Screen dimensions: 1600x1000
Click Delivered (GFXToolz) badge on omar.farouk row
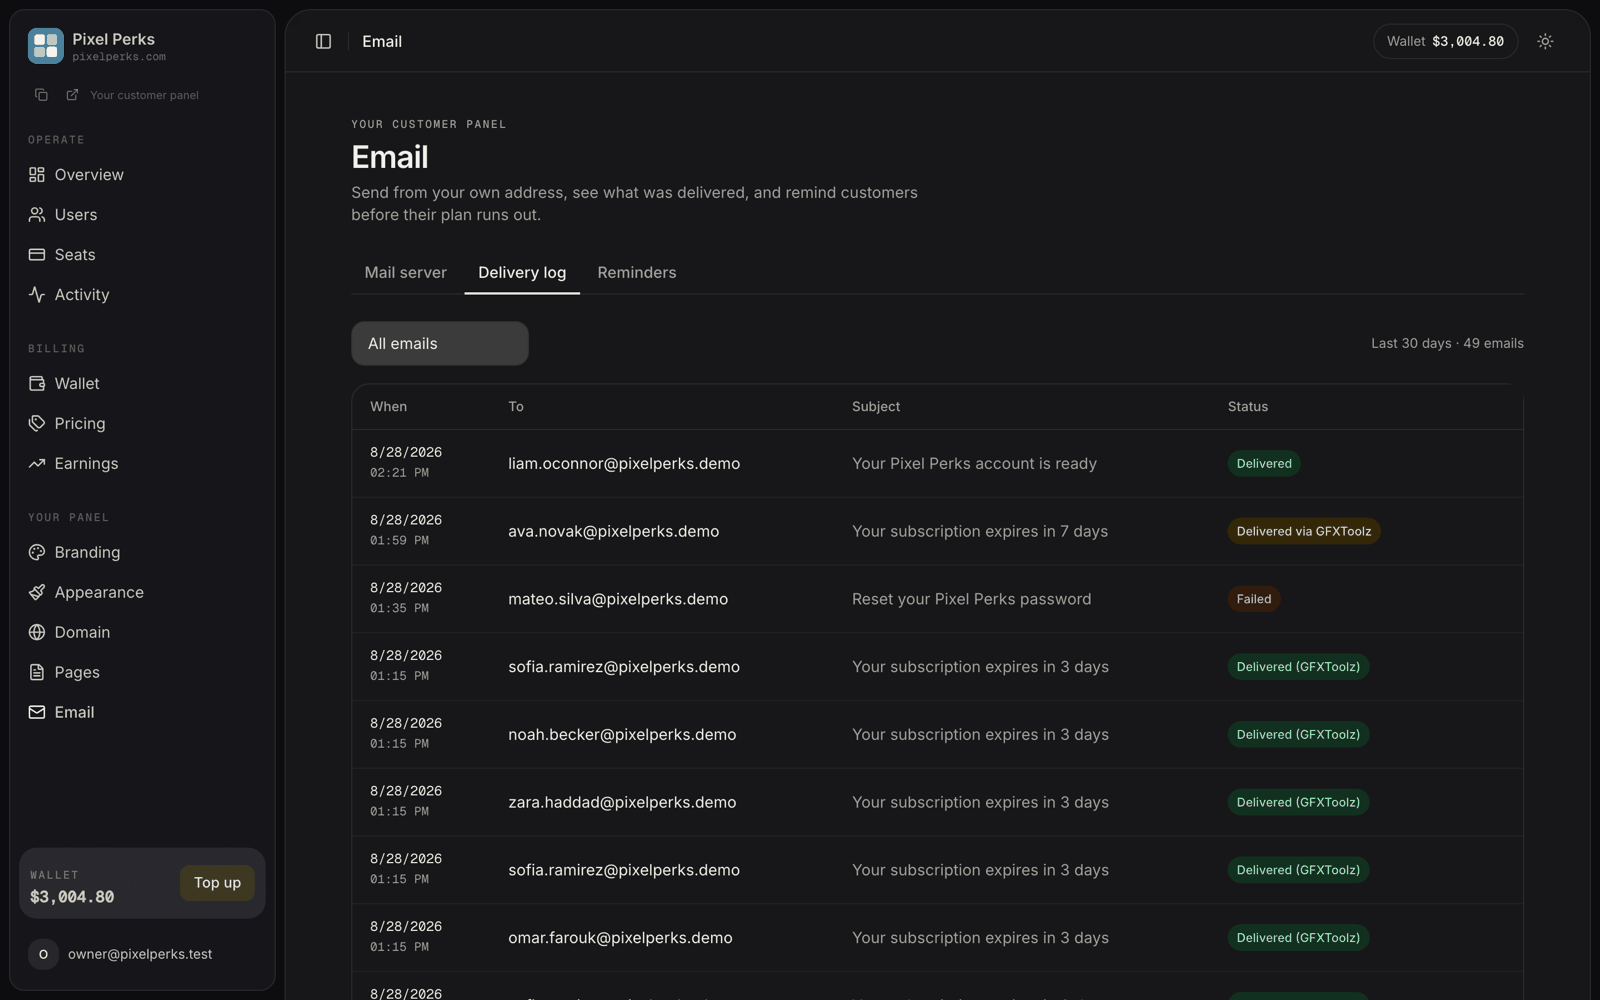coord(1298,938)
